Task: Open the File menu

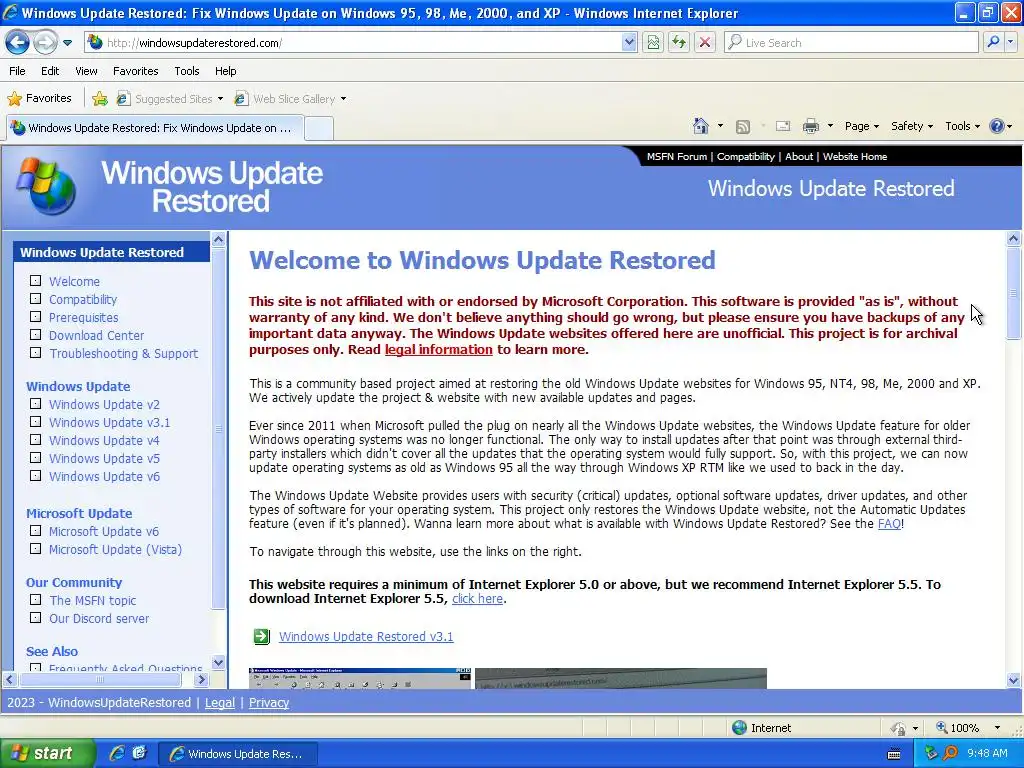Action: pos(17,71)
